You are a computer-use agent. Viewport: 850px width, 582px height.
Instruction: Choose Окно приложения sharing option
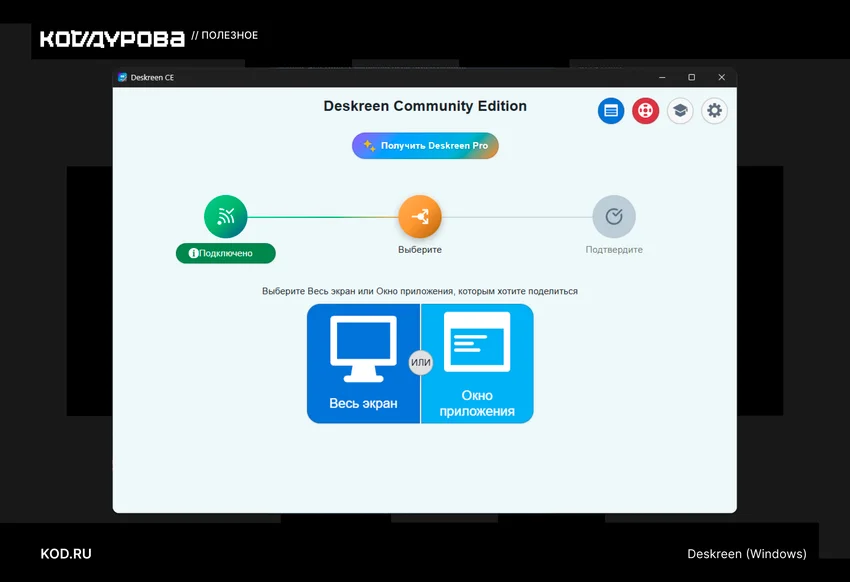pos(477,364)
